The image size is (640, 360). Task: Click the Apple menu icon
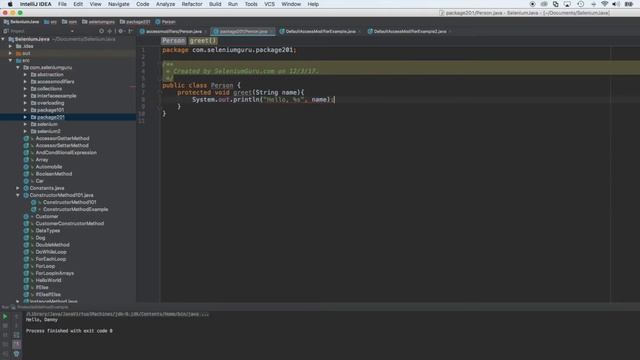10,4
